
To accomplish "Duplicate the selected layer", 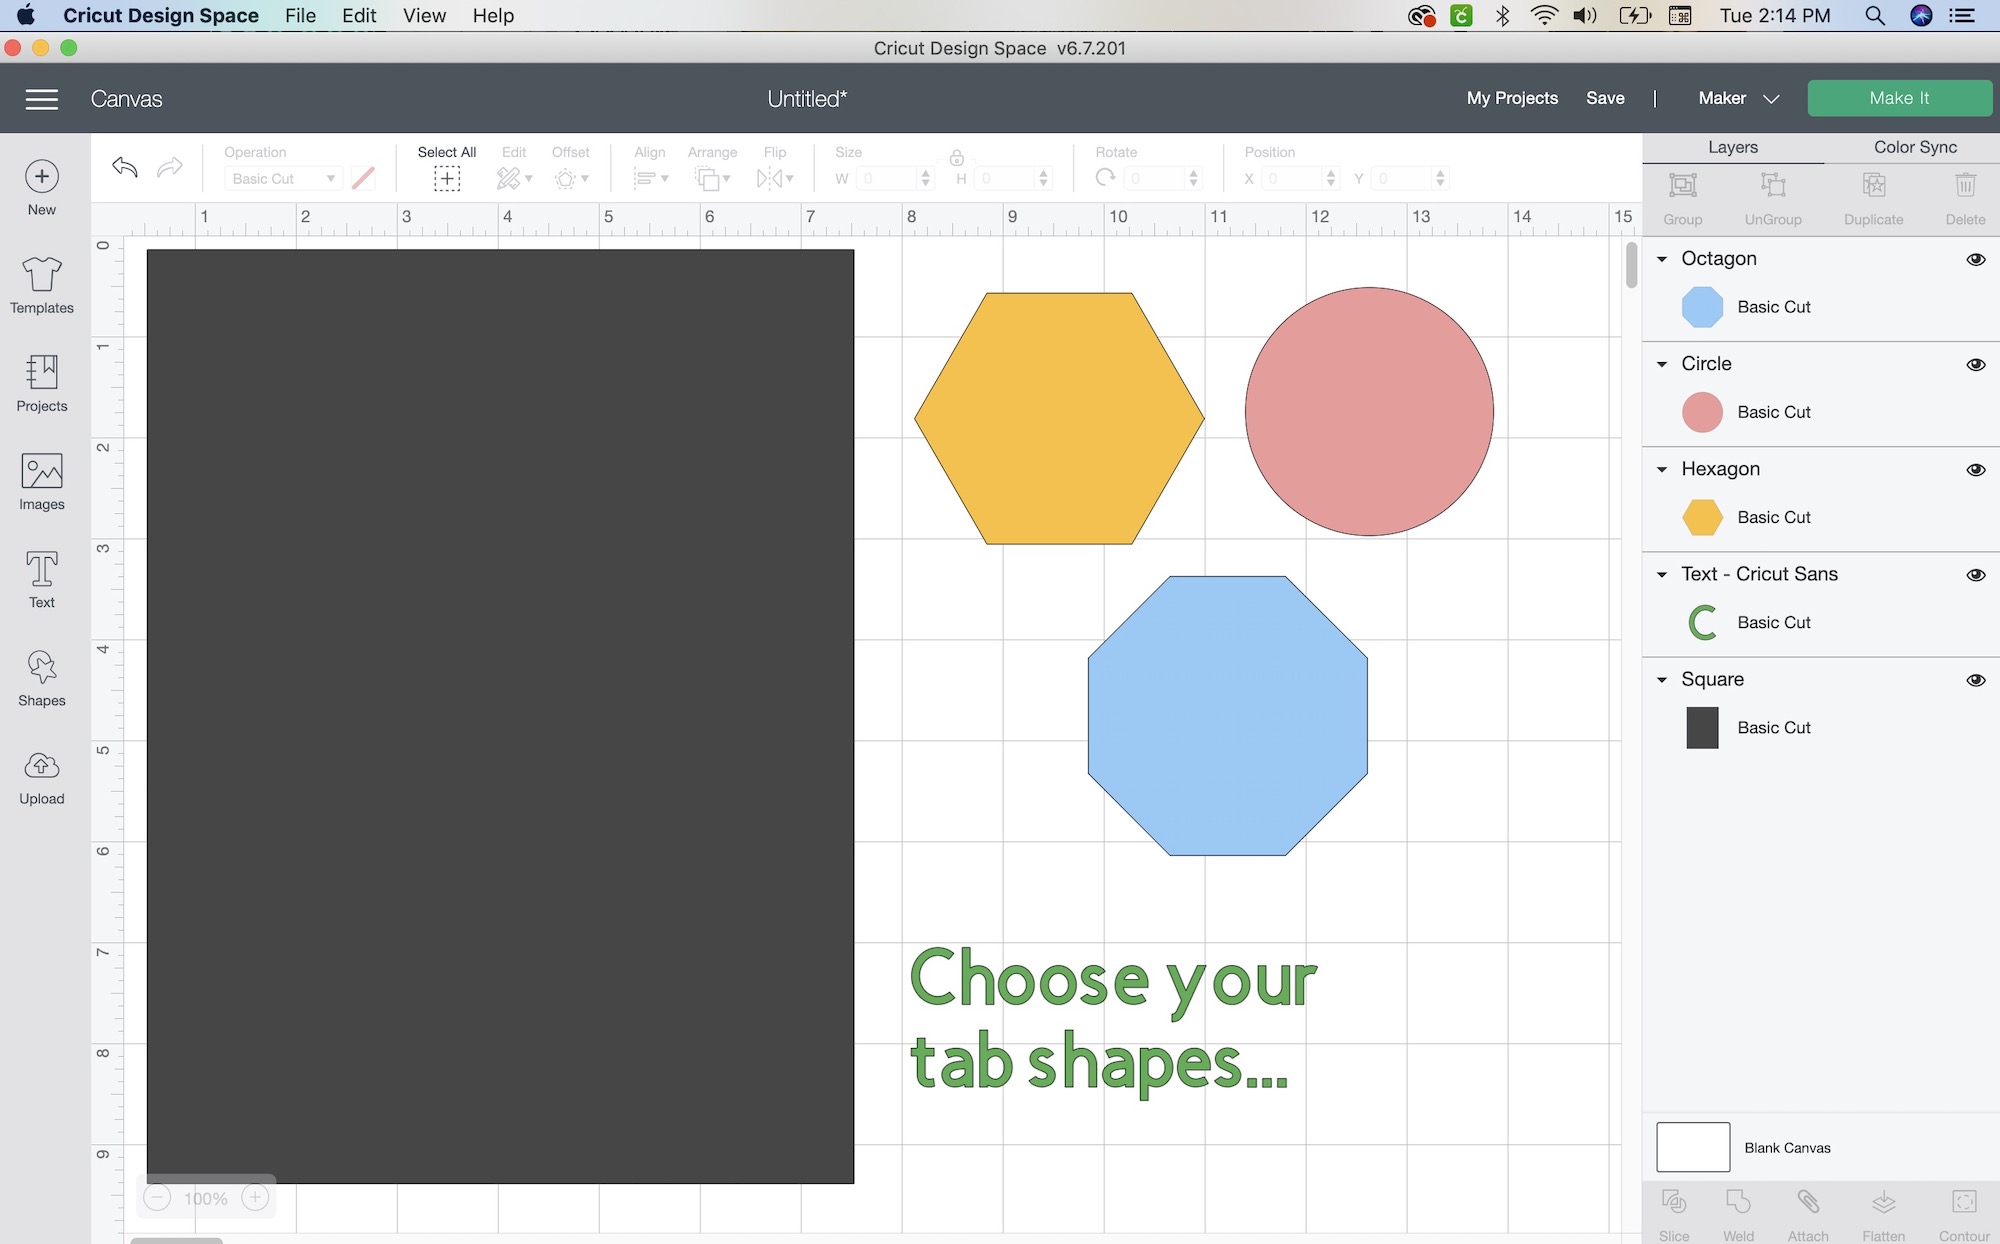I will point(1874,186).
